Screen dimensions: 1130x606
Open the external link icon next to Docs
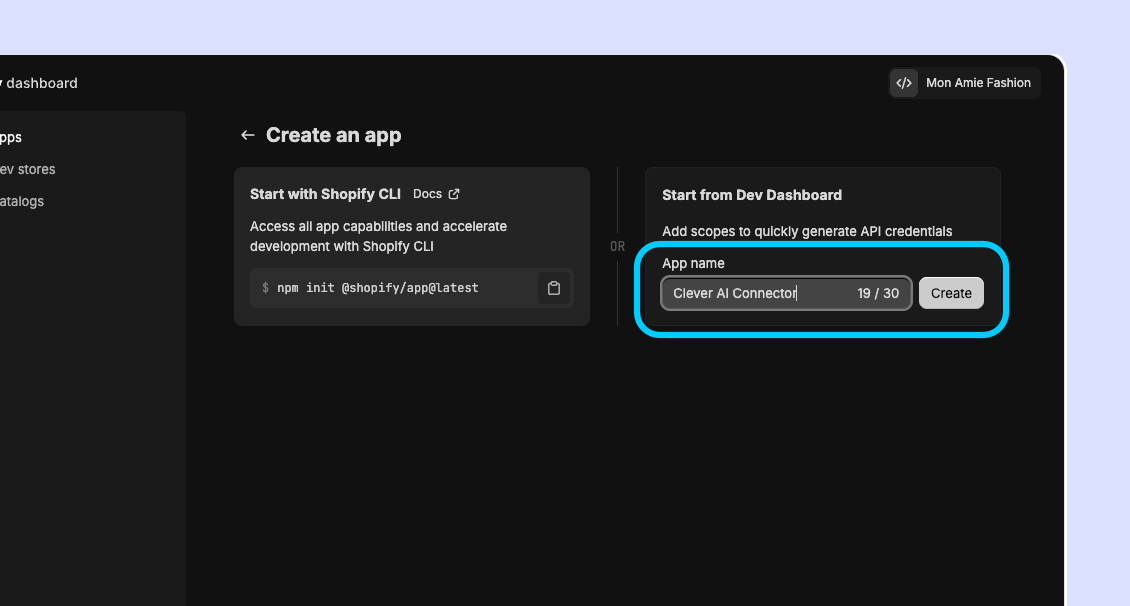[x=454, y=194]
